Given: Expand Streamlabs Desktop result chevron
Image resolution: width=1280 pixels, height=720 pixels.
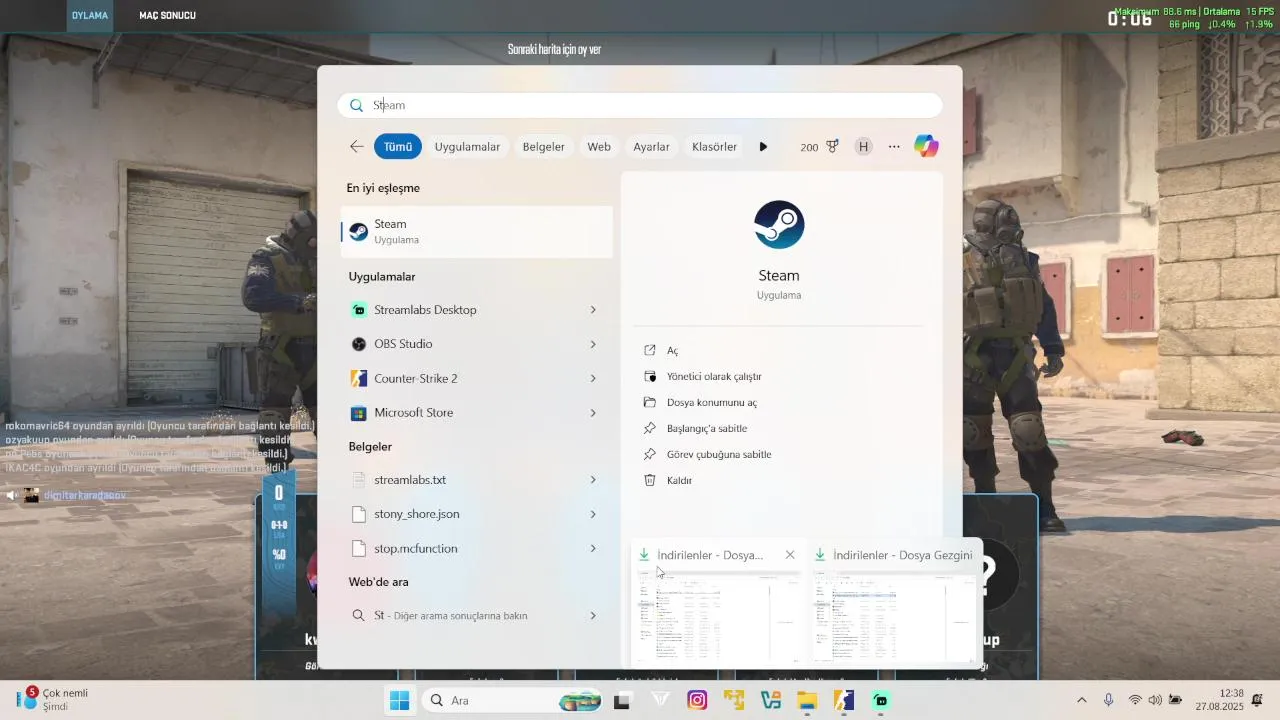Looking at the screenshot, I should click(593, 310).
